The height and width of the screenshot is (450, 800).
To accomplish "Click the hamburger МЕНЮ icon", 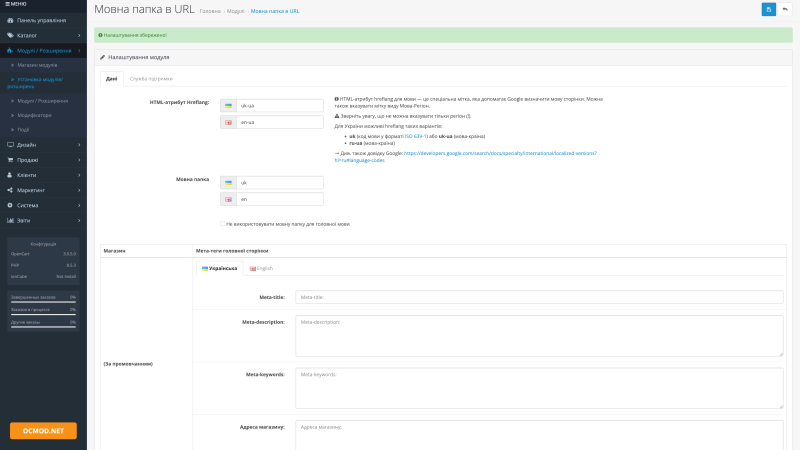I will 7,4.
